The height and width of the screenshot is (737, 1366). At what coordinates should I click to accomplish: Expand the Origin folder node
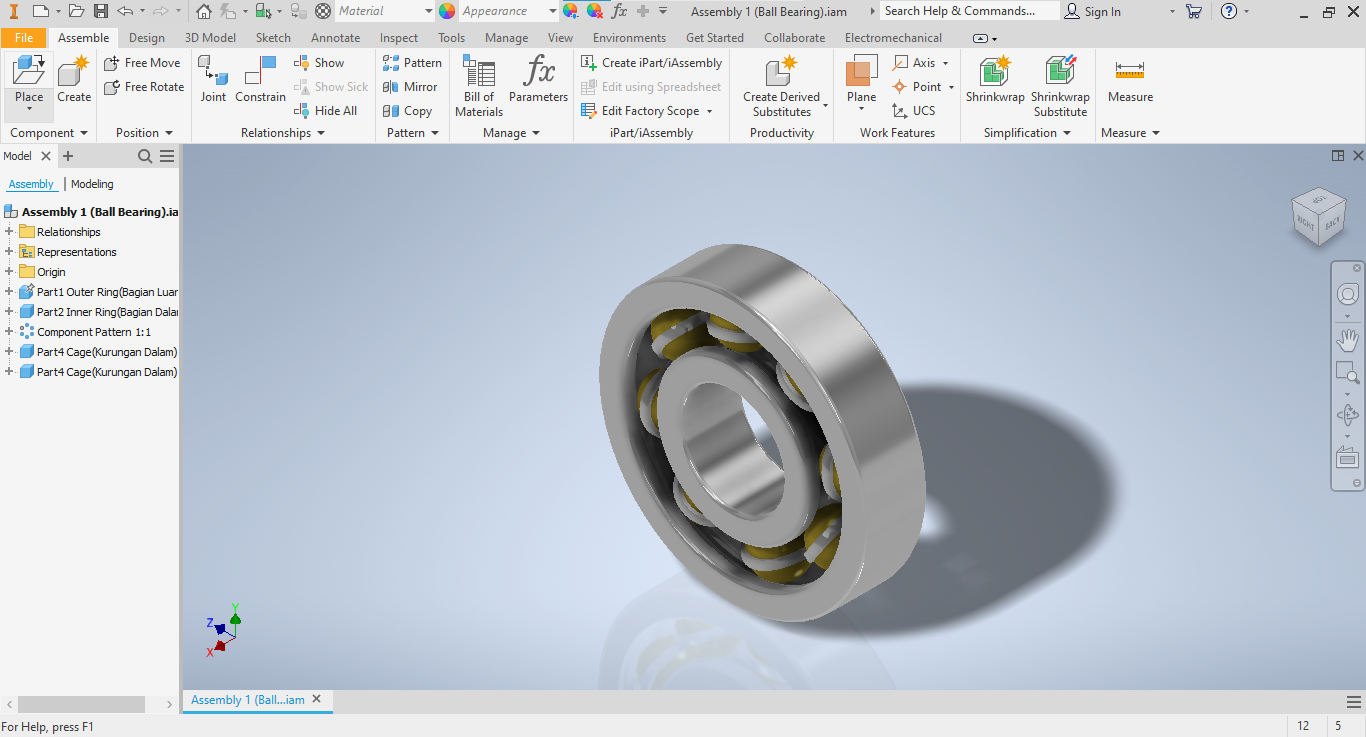9,272
